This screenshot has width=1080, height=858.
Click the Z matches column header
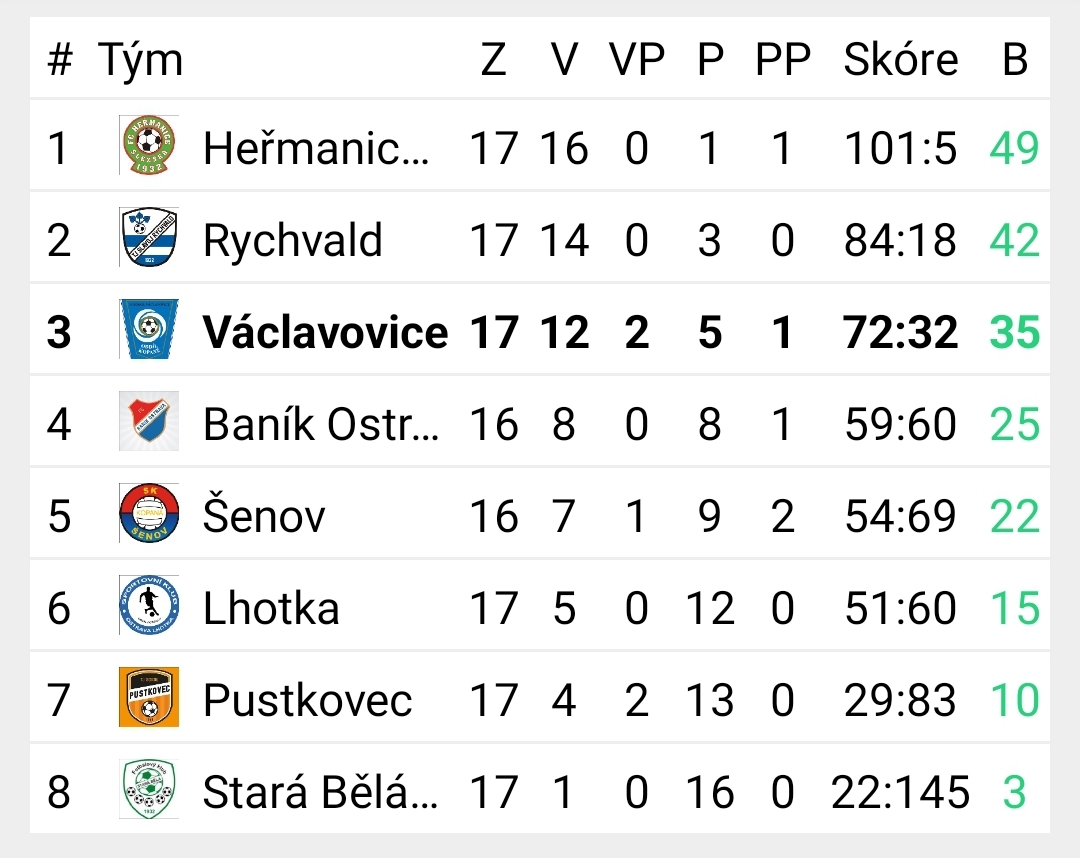(x=494, y=59)
